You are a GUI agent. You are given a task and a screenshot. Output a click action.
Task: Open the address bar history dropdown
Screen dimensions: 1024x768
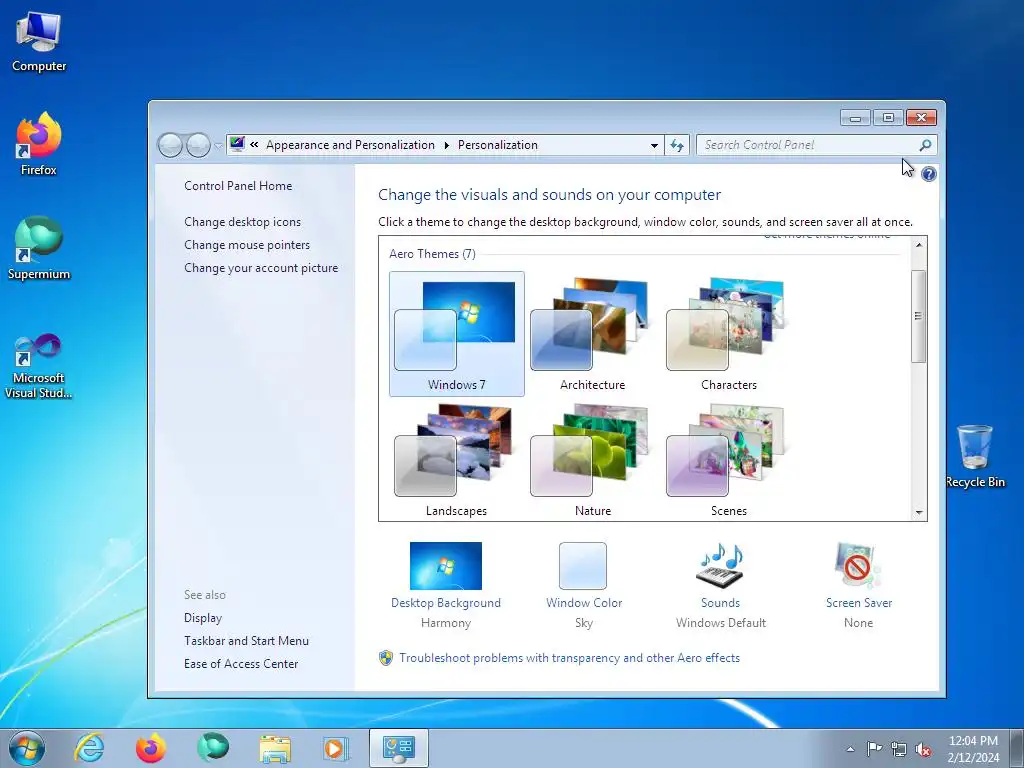tap(654, 145)
